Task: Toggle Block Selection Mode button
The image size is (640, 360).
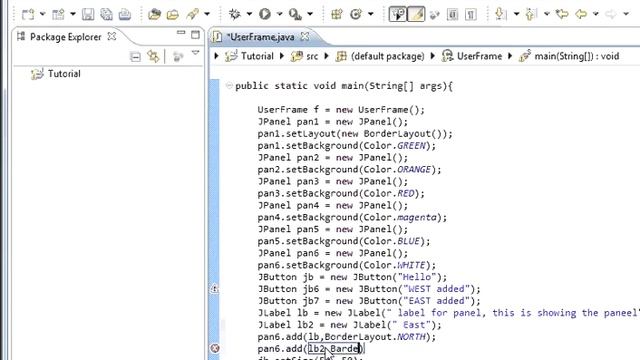Action: pos(452,14)
